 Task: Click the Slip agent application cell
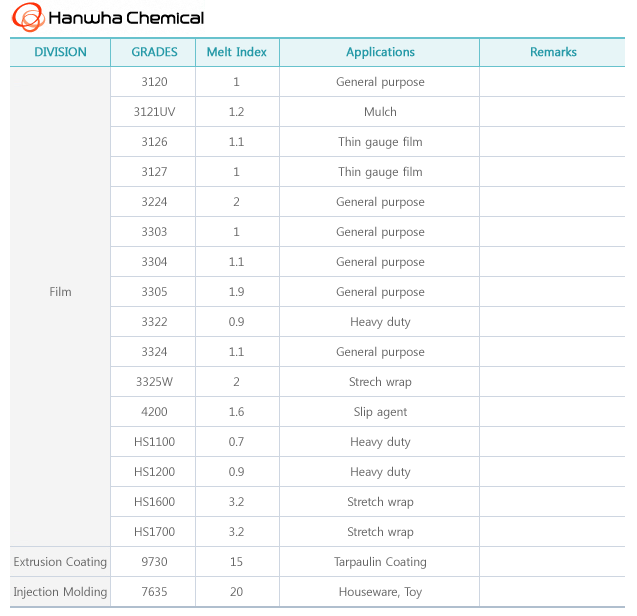[x=380, y=412]
